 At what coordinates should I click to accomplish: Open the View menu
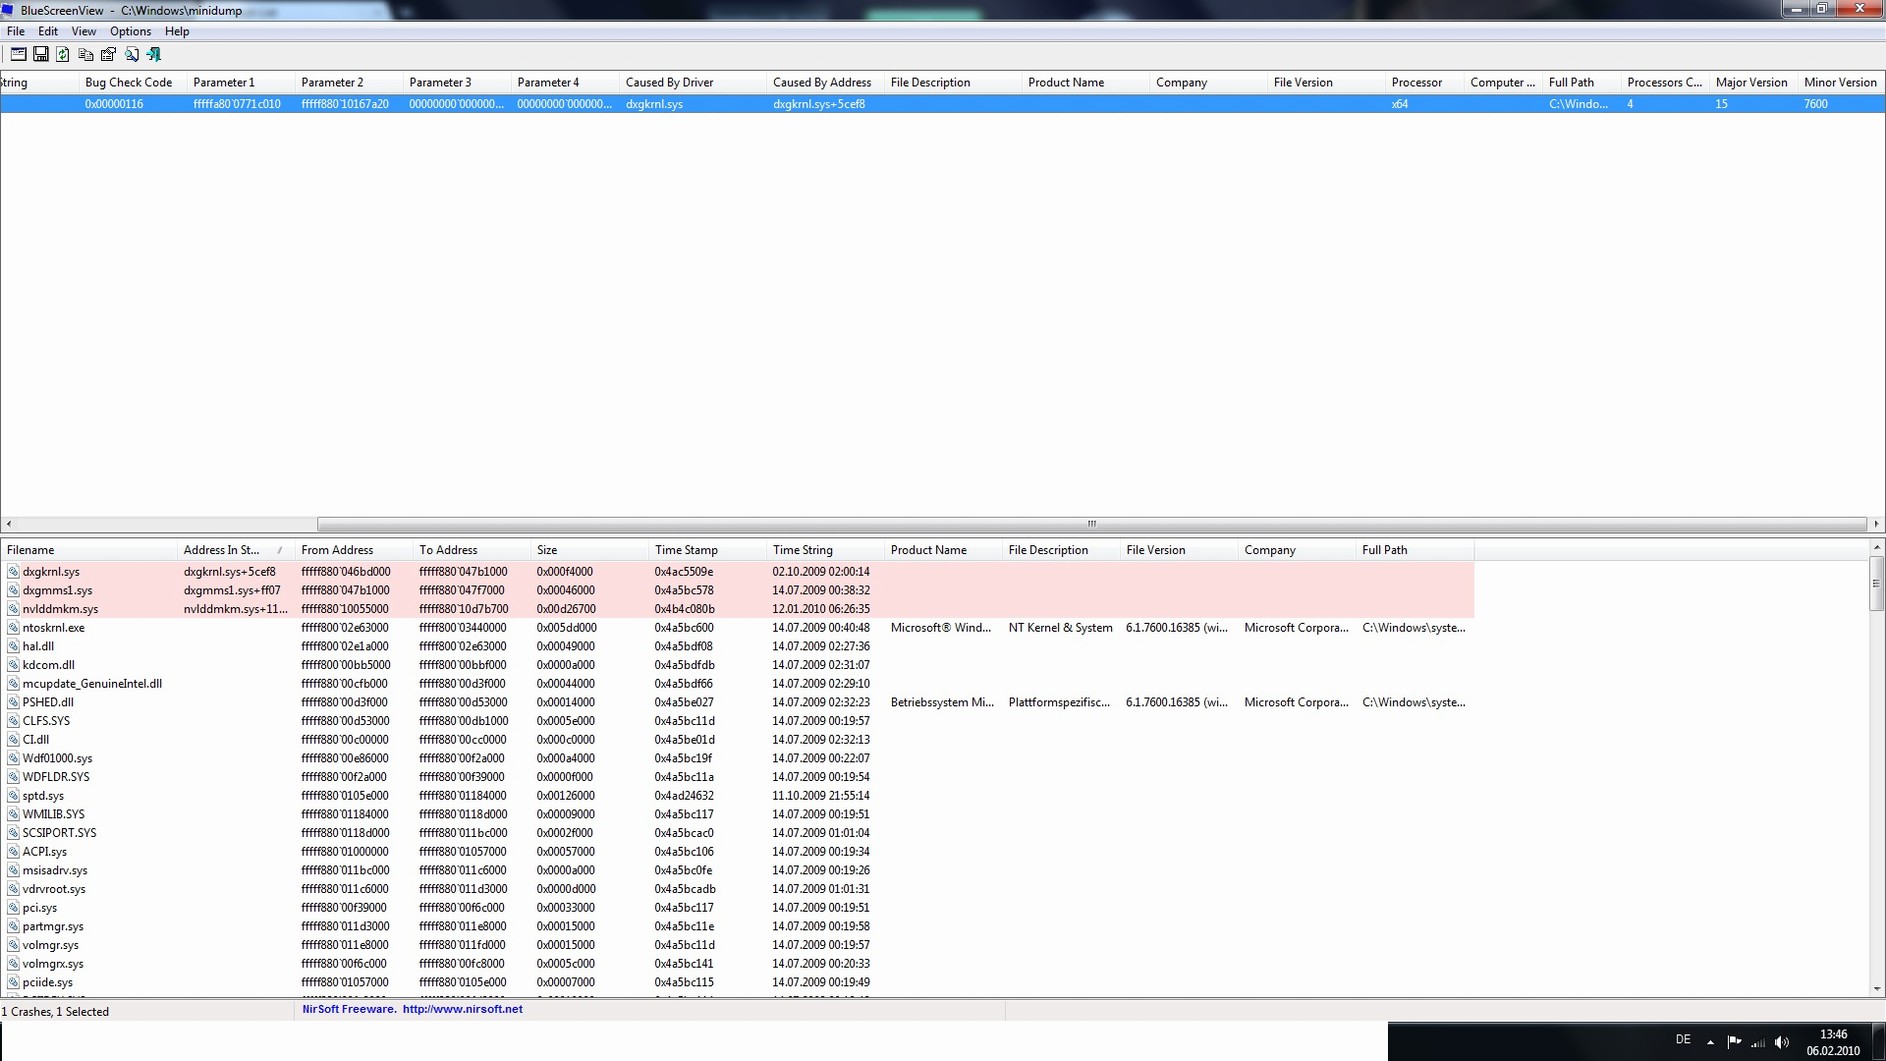(84, 31)
